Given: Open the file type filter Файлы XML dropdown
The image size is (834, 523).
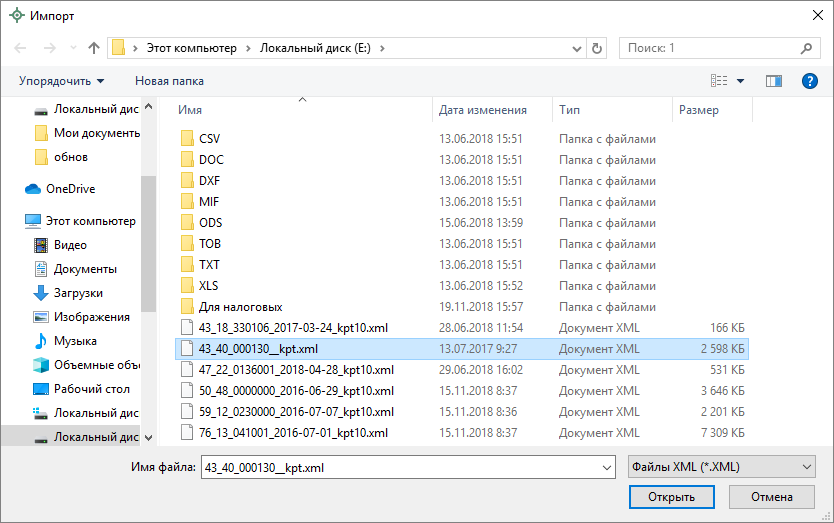Looking at the screenshot, I should (x=720, y=467).
